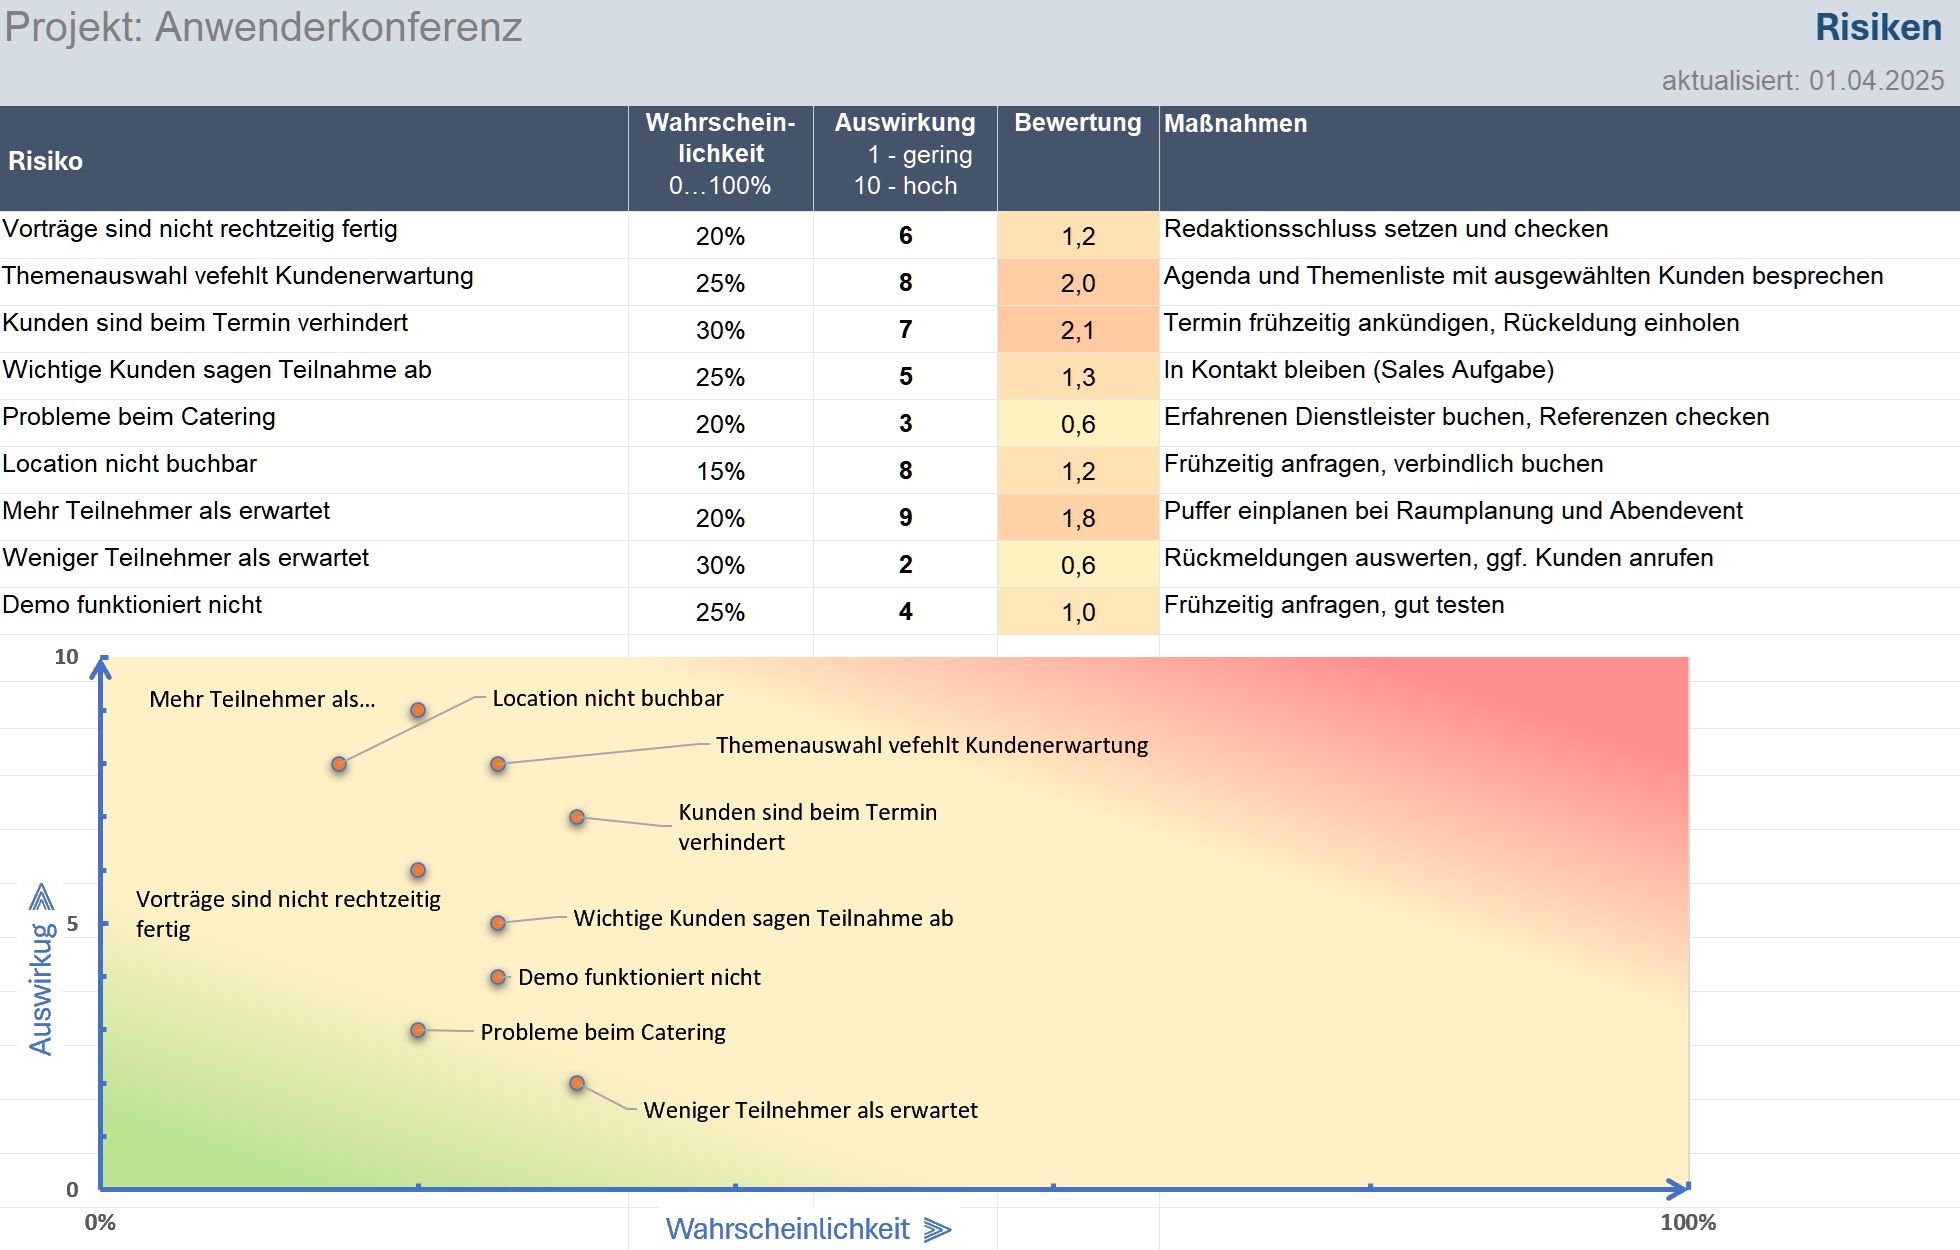Click 20% probability for Vorträge row
This screenshot has height=1250, width=1960.
point(720,236)
